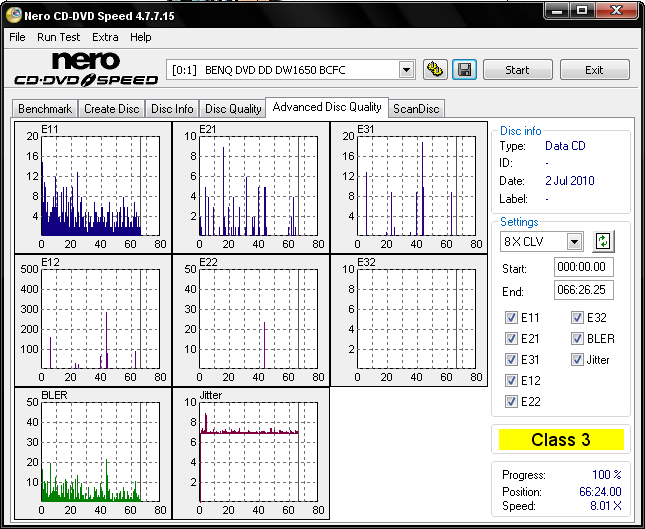The height and width of the screenshot is (529, 645).
Task: Click the refresh speed icon beside 8X CLV
Action: click(x=603, y=241)
